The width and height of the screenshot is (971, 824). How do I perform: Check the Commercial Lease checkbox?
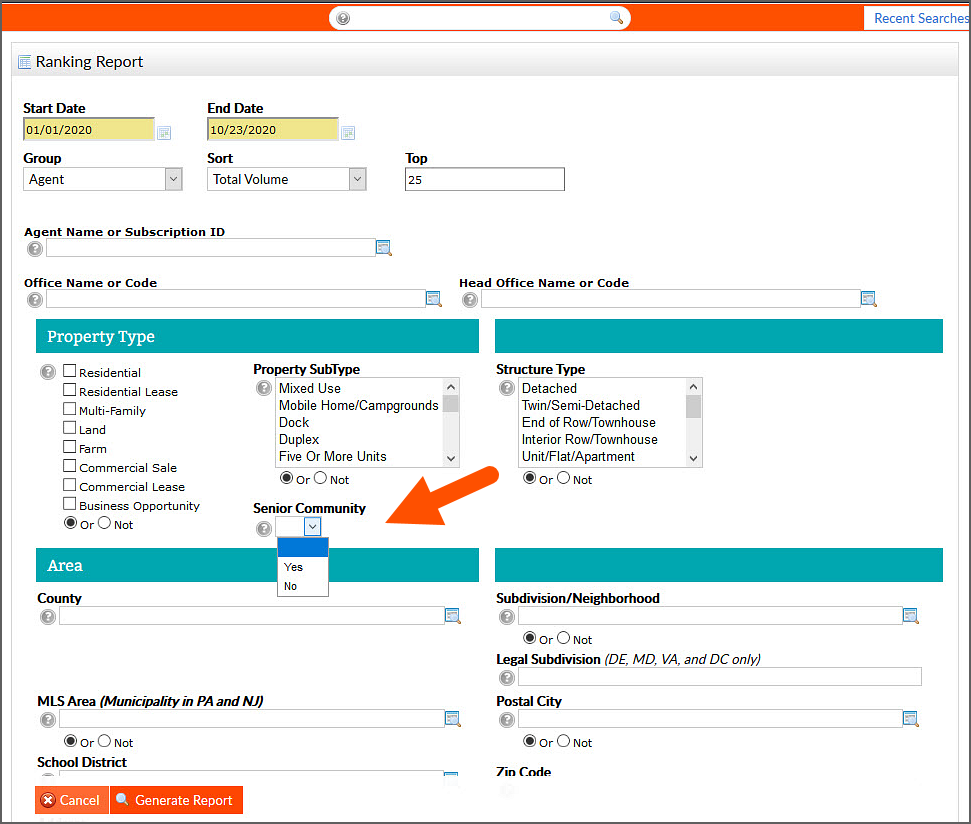(69, 485)
